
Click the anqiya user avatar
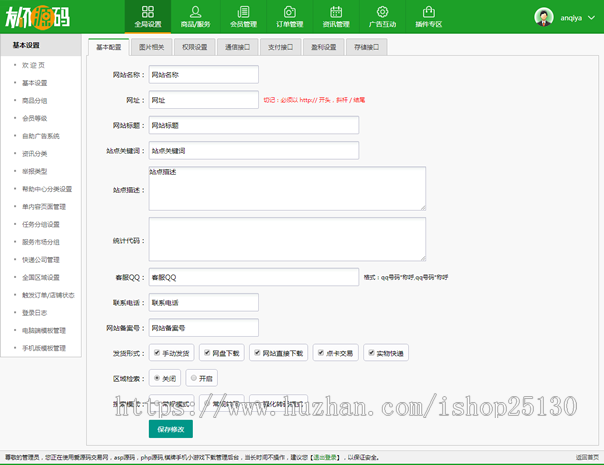click(544, 17)
